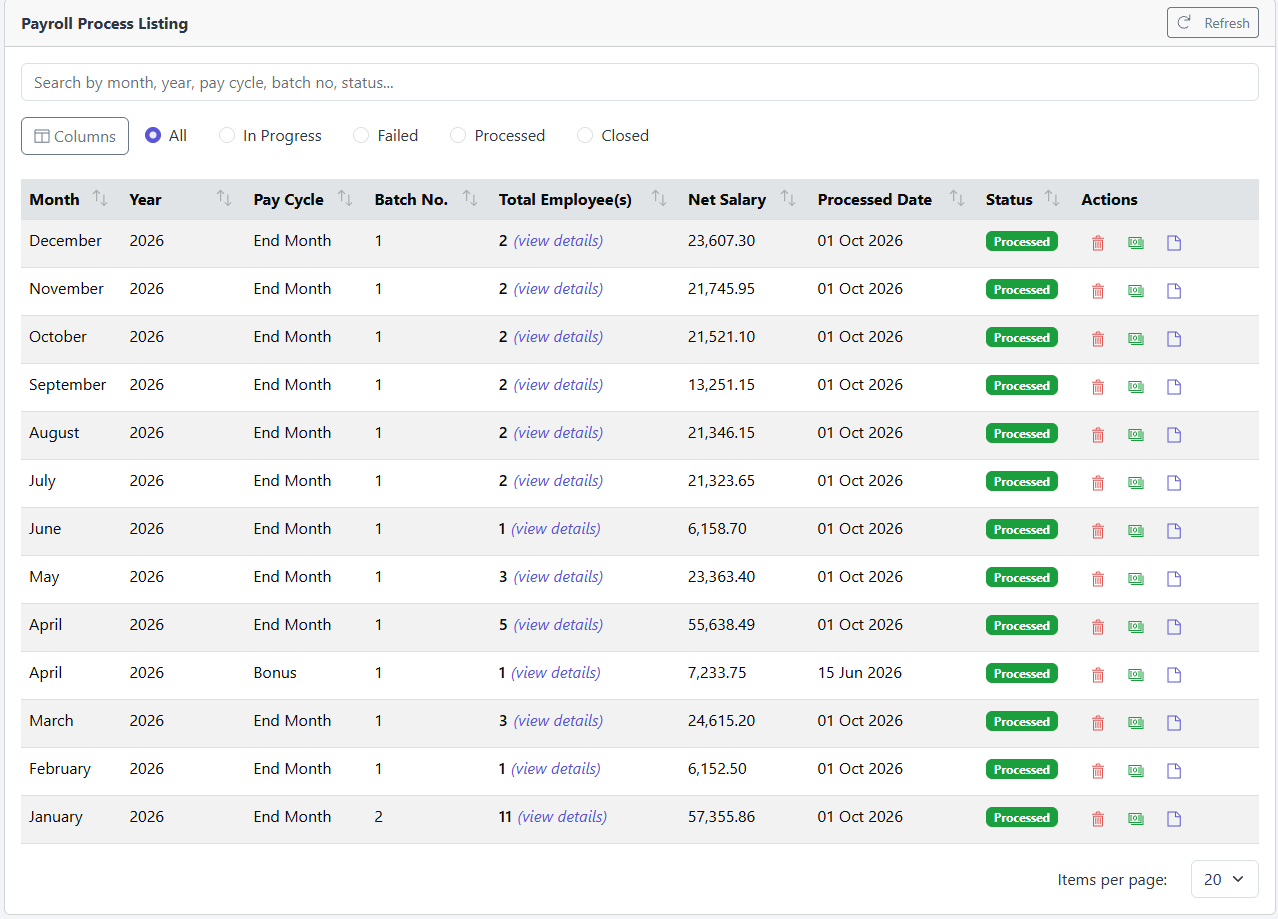Delete the April Bonus payroll entry

tap(1098, 675)
